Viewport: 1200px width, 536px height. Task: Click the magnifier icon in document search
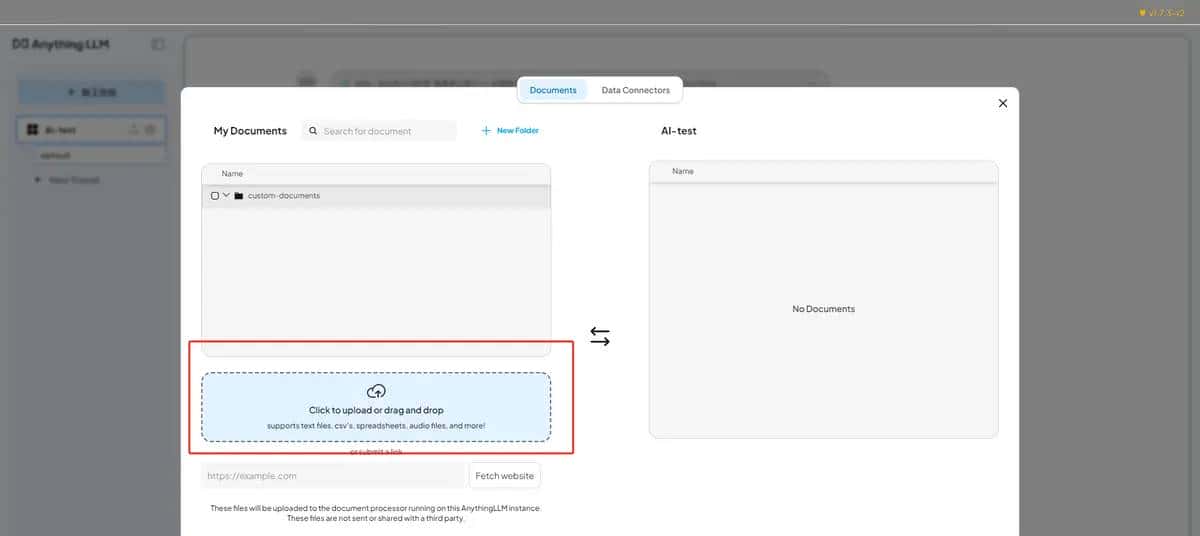[x=313, y=131]
